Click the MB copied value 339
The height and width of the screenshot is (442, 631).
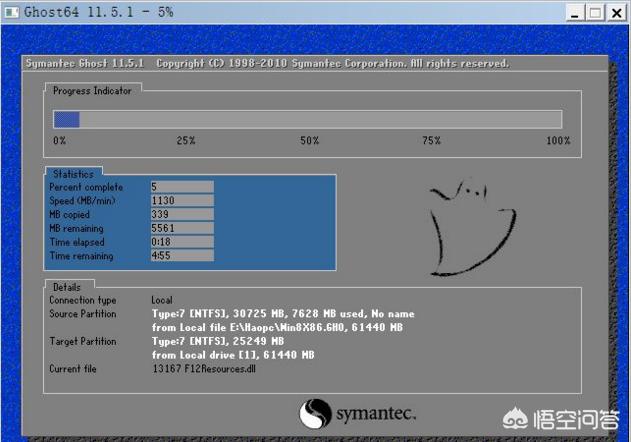pos(182,214)
